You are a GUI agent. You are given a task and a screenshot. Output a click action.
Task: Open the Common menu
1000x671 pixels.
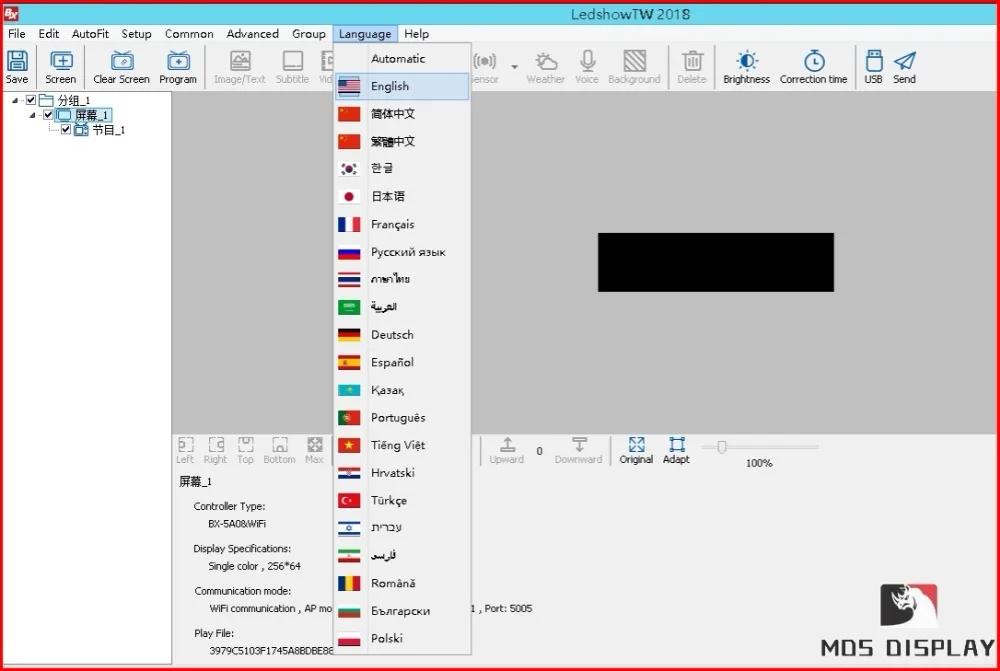pyautogui.click(x=189, y=34)
